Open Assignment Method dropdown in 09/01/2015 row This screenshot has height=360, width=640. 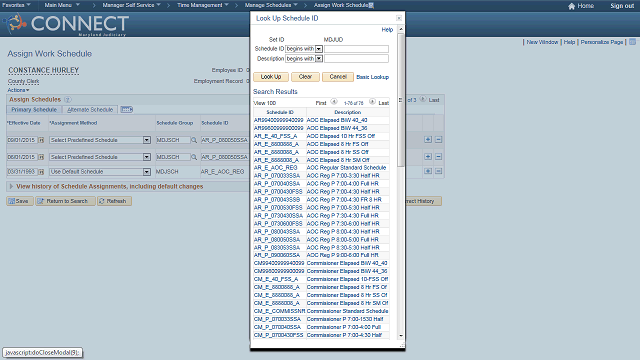point(147,140)
